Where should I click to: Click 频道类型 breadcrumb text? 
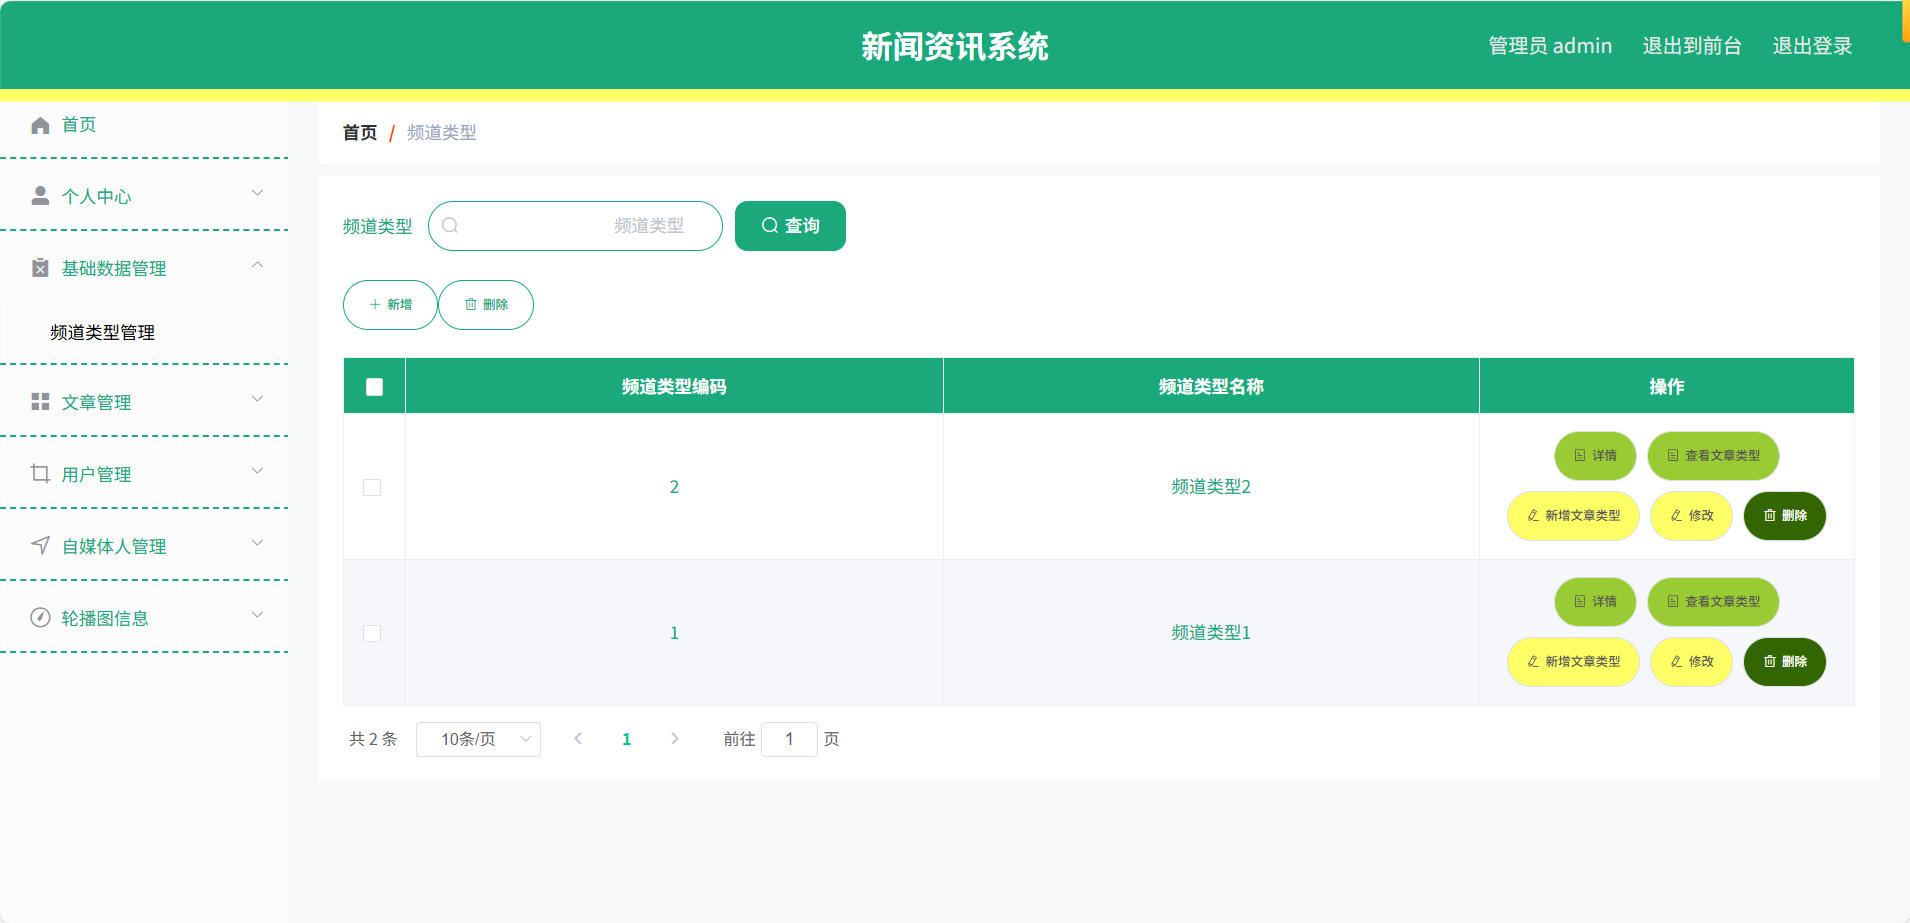coord(441,133)
